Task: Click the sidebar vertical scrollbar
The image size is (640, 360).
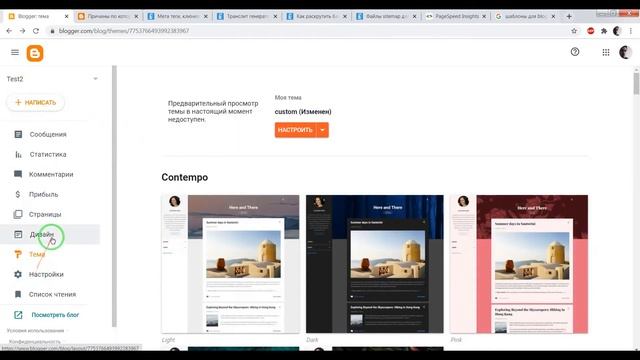Action: click(114, 196)
